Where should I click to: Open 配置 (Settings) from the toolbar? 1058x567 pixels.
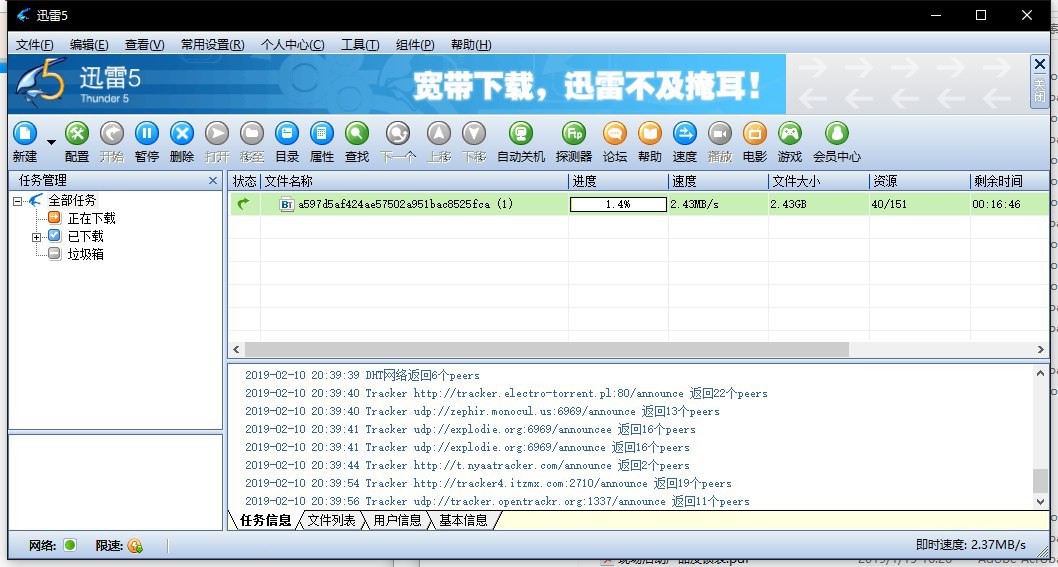click(77, 133)
